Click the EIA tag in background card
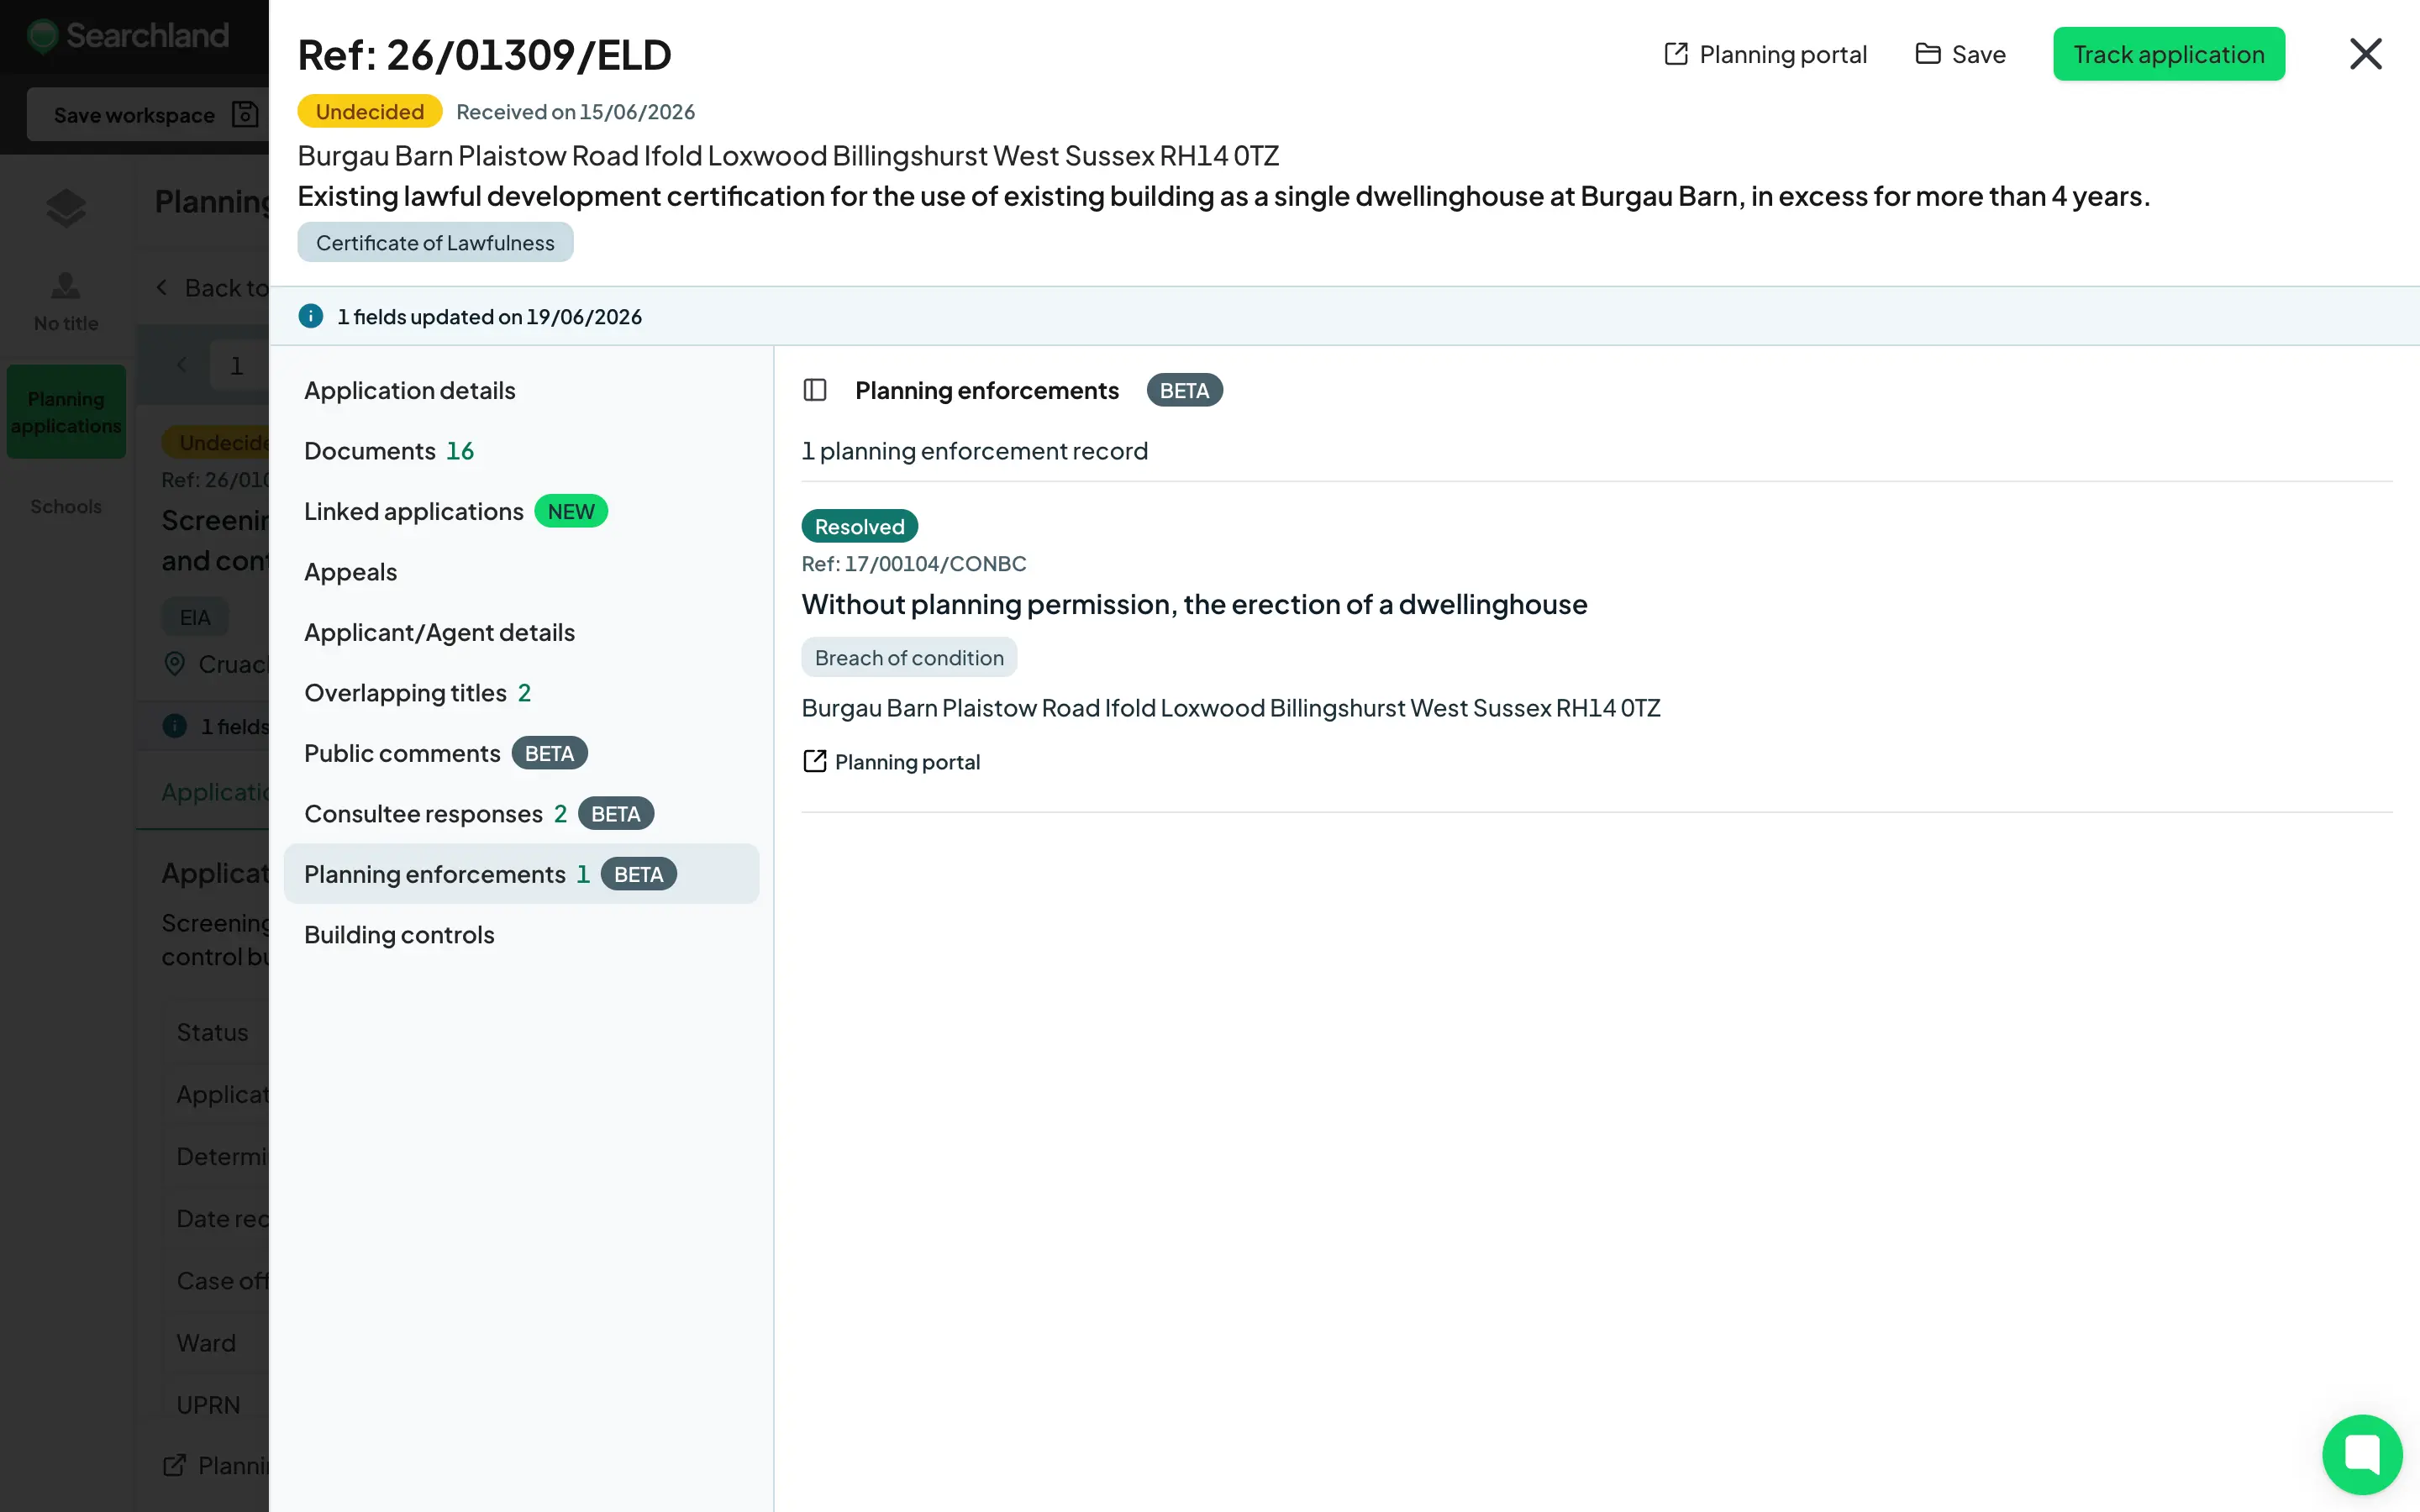The height and width of the screenshot is (1512, 2420). [x=195, y=617]
